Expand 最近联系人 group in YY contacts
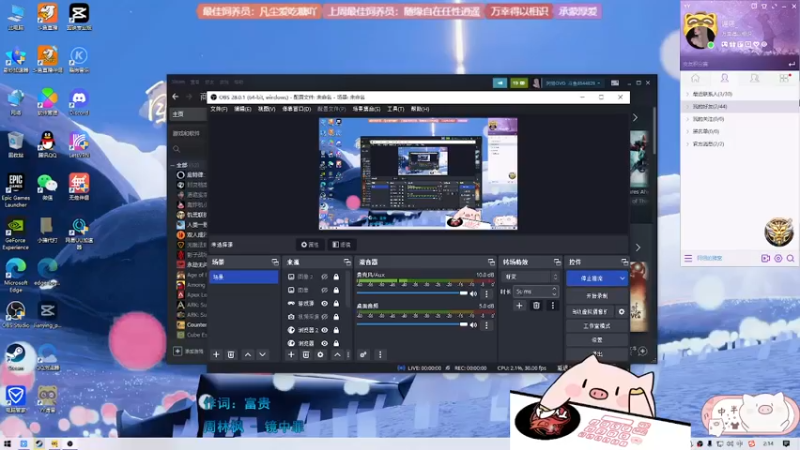Image resolution: width=800 pixels, height=450 pixels. click(x=688, y=94)
